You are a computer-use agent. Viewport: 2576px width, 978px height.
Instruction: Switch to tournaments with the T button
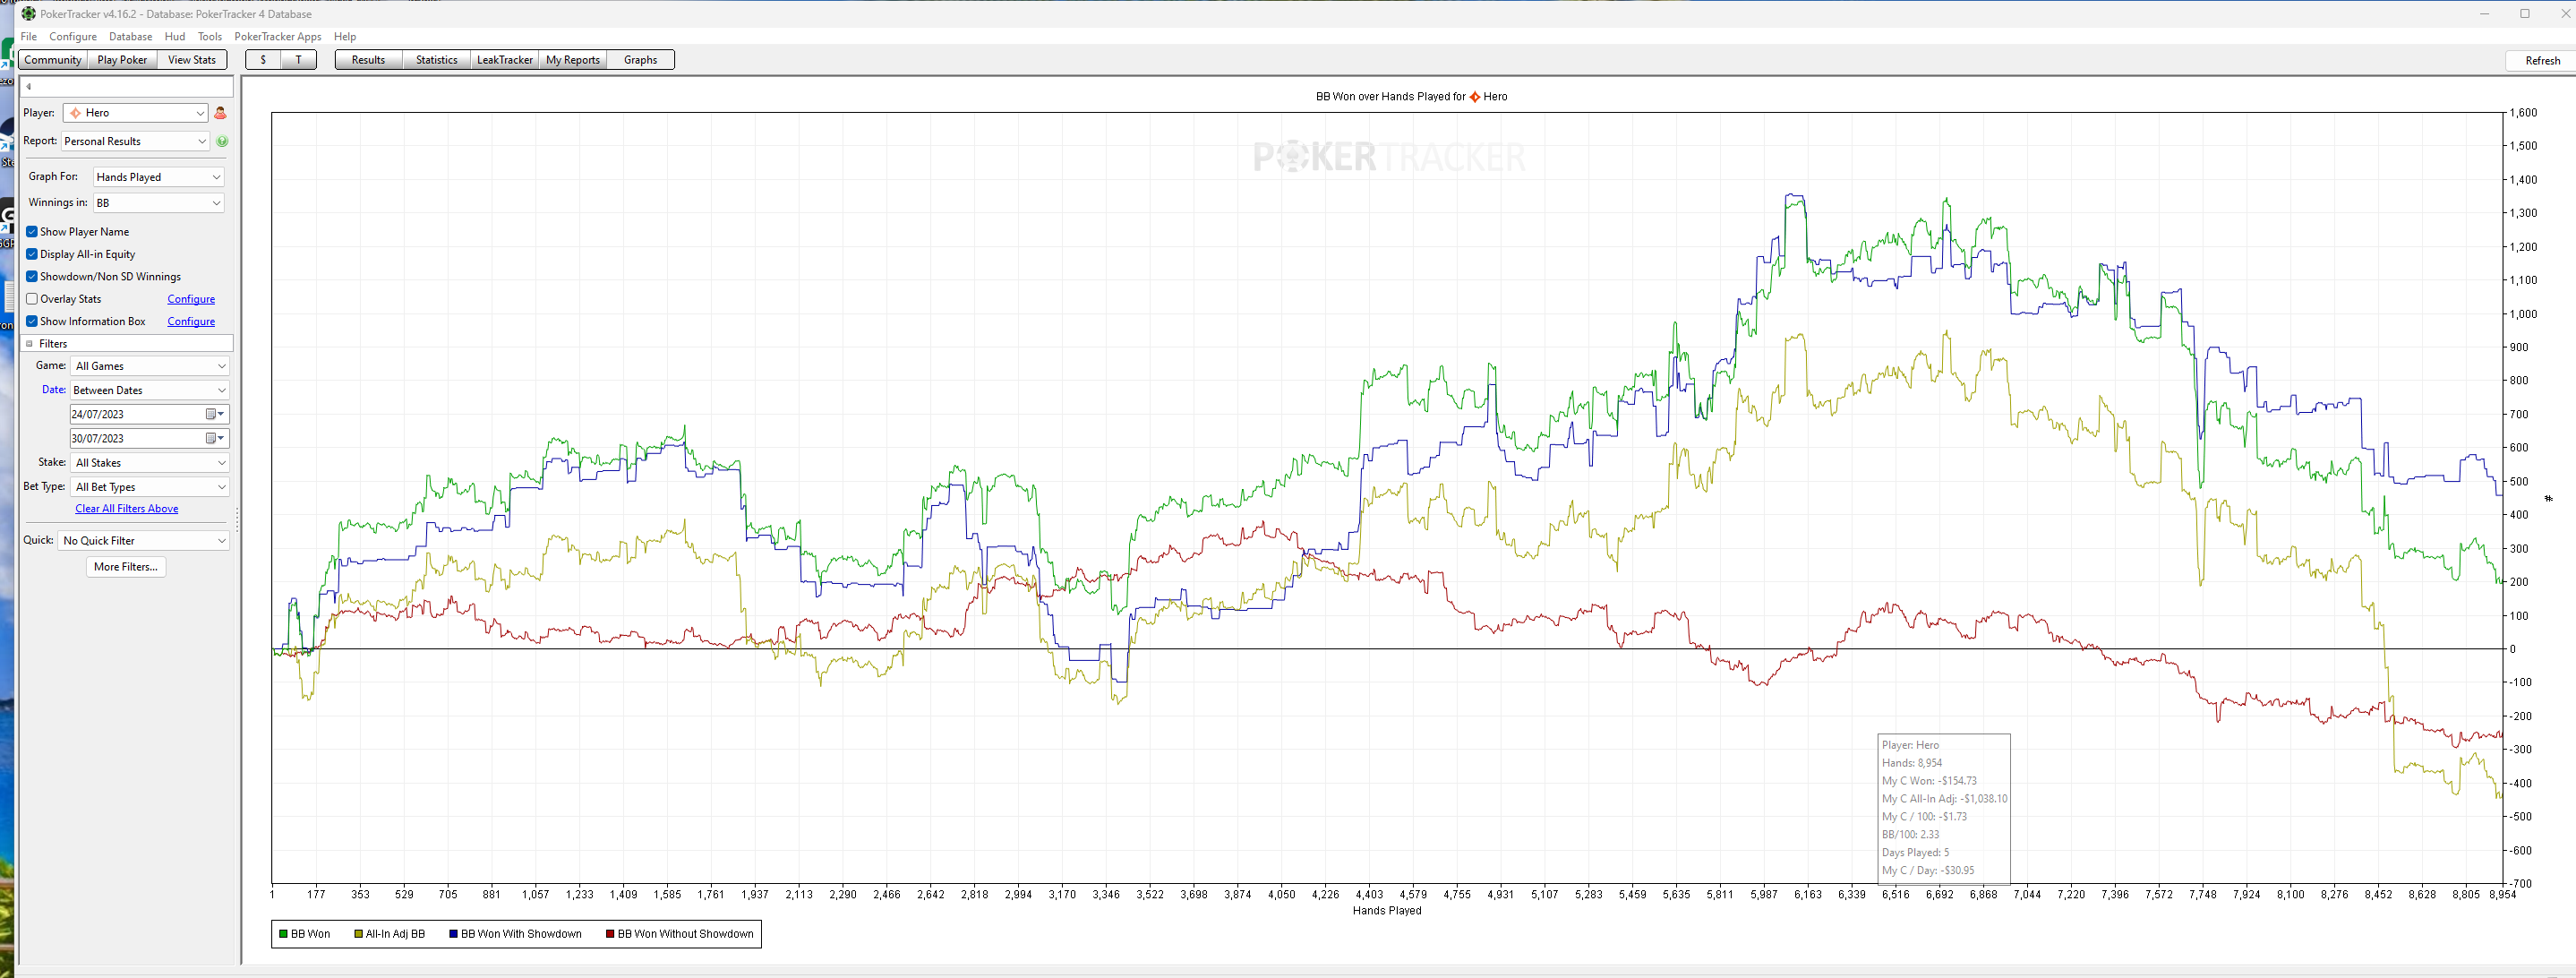coord(298,60)
